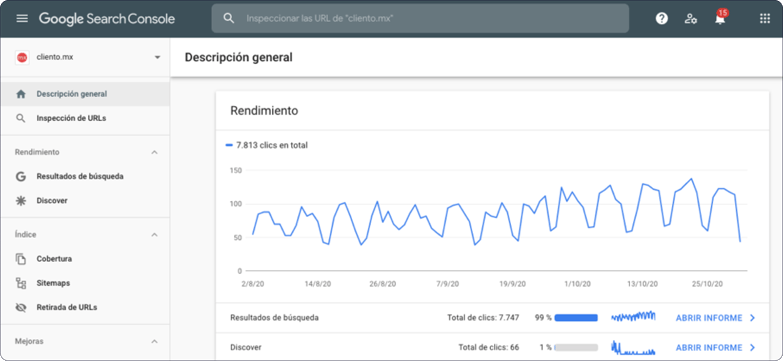Open the cliento.mx property dropdown

click(x=157, y=57)
